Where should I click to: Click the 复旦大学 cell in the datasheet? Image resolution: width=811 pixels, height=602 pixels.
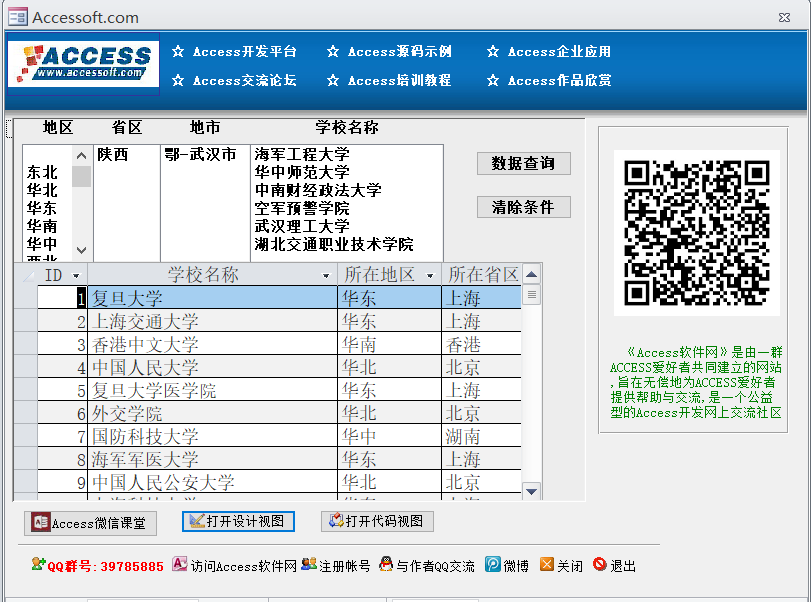pos(213,298)
